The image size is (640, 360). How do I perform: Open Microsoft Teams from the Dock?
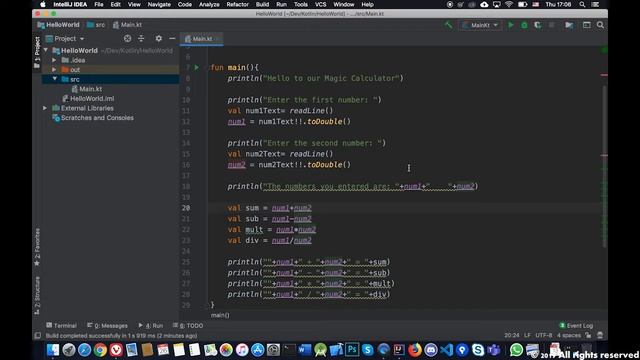[494, 350]
